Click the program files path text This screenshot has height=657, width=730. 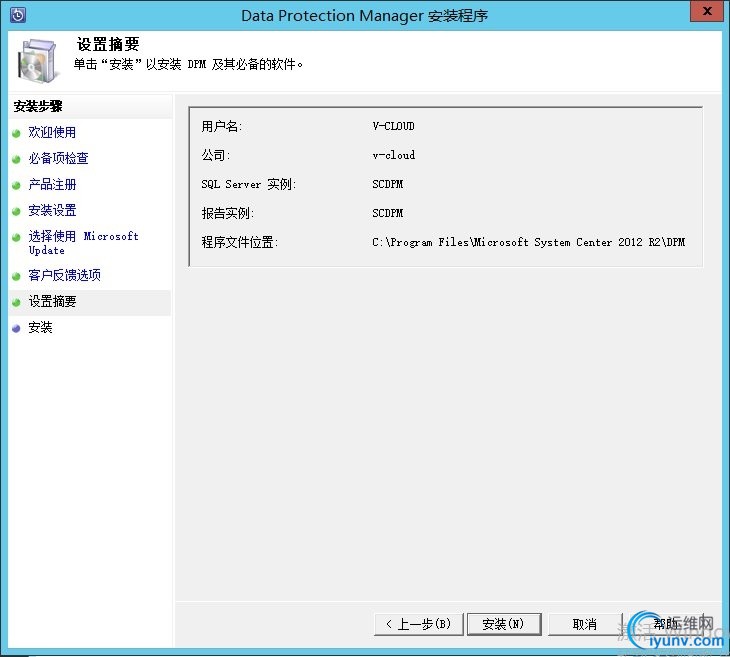click(528, 242)
